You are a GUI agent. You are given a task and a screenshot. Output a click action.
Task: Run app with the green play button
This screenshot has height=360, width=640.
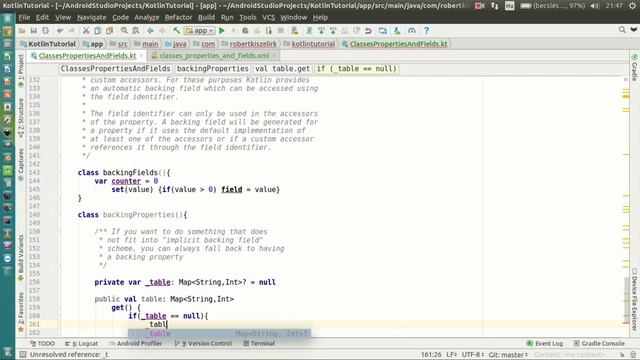click(222, 31)
